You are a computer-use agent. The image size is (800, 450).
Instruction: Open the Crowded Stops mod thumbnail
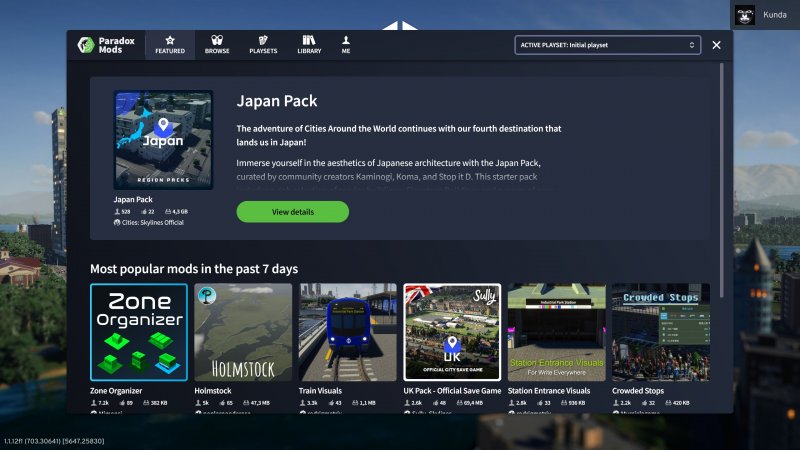(x=660, y=332)
